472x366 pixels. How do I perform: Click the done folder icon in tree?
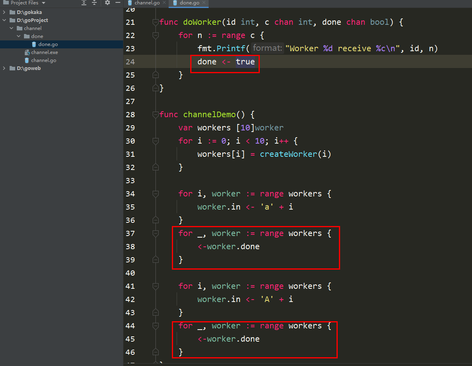[x=27, y=36]
